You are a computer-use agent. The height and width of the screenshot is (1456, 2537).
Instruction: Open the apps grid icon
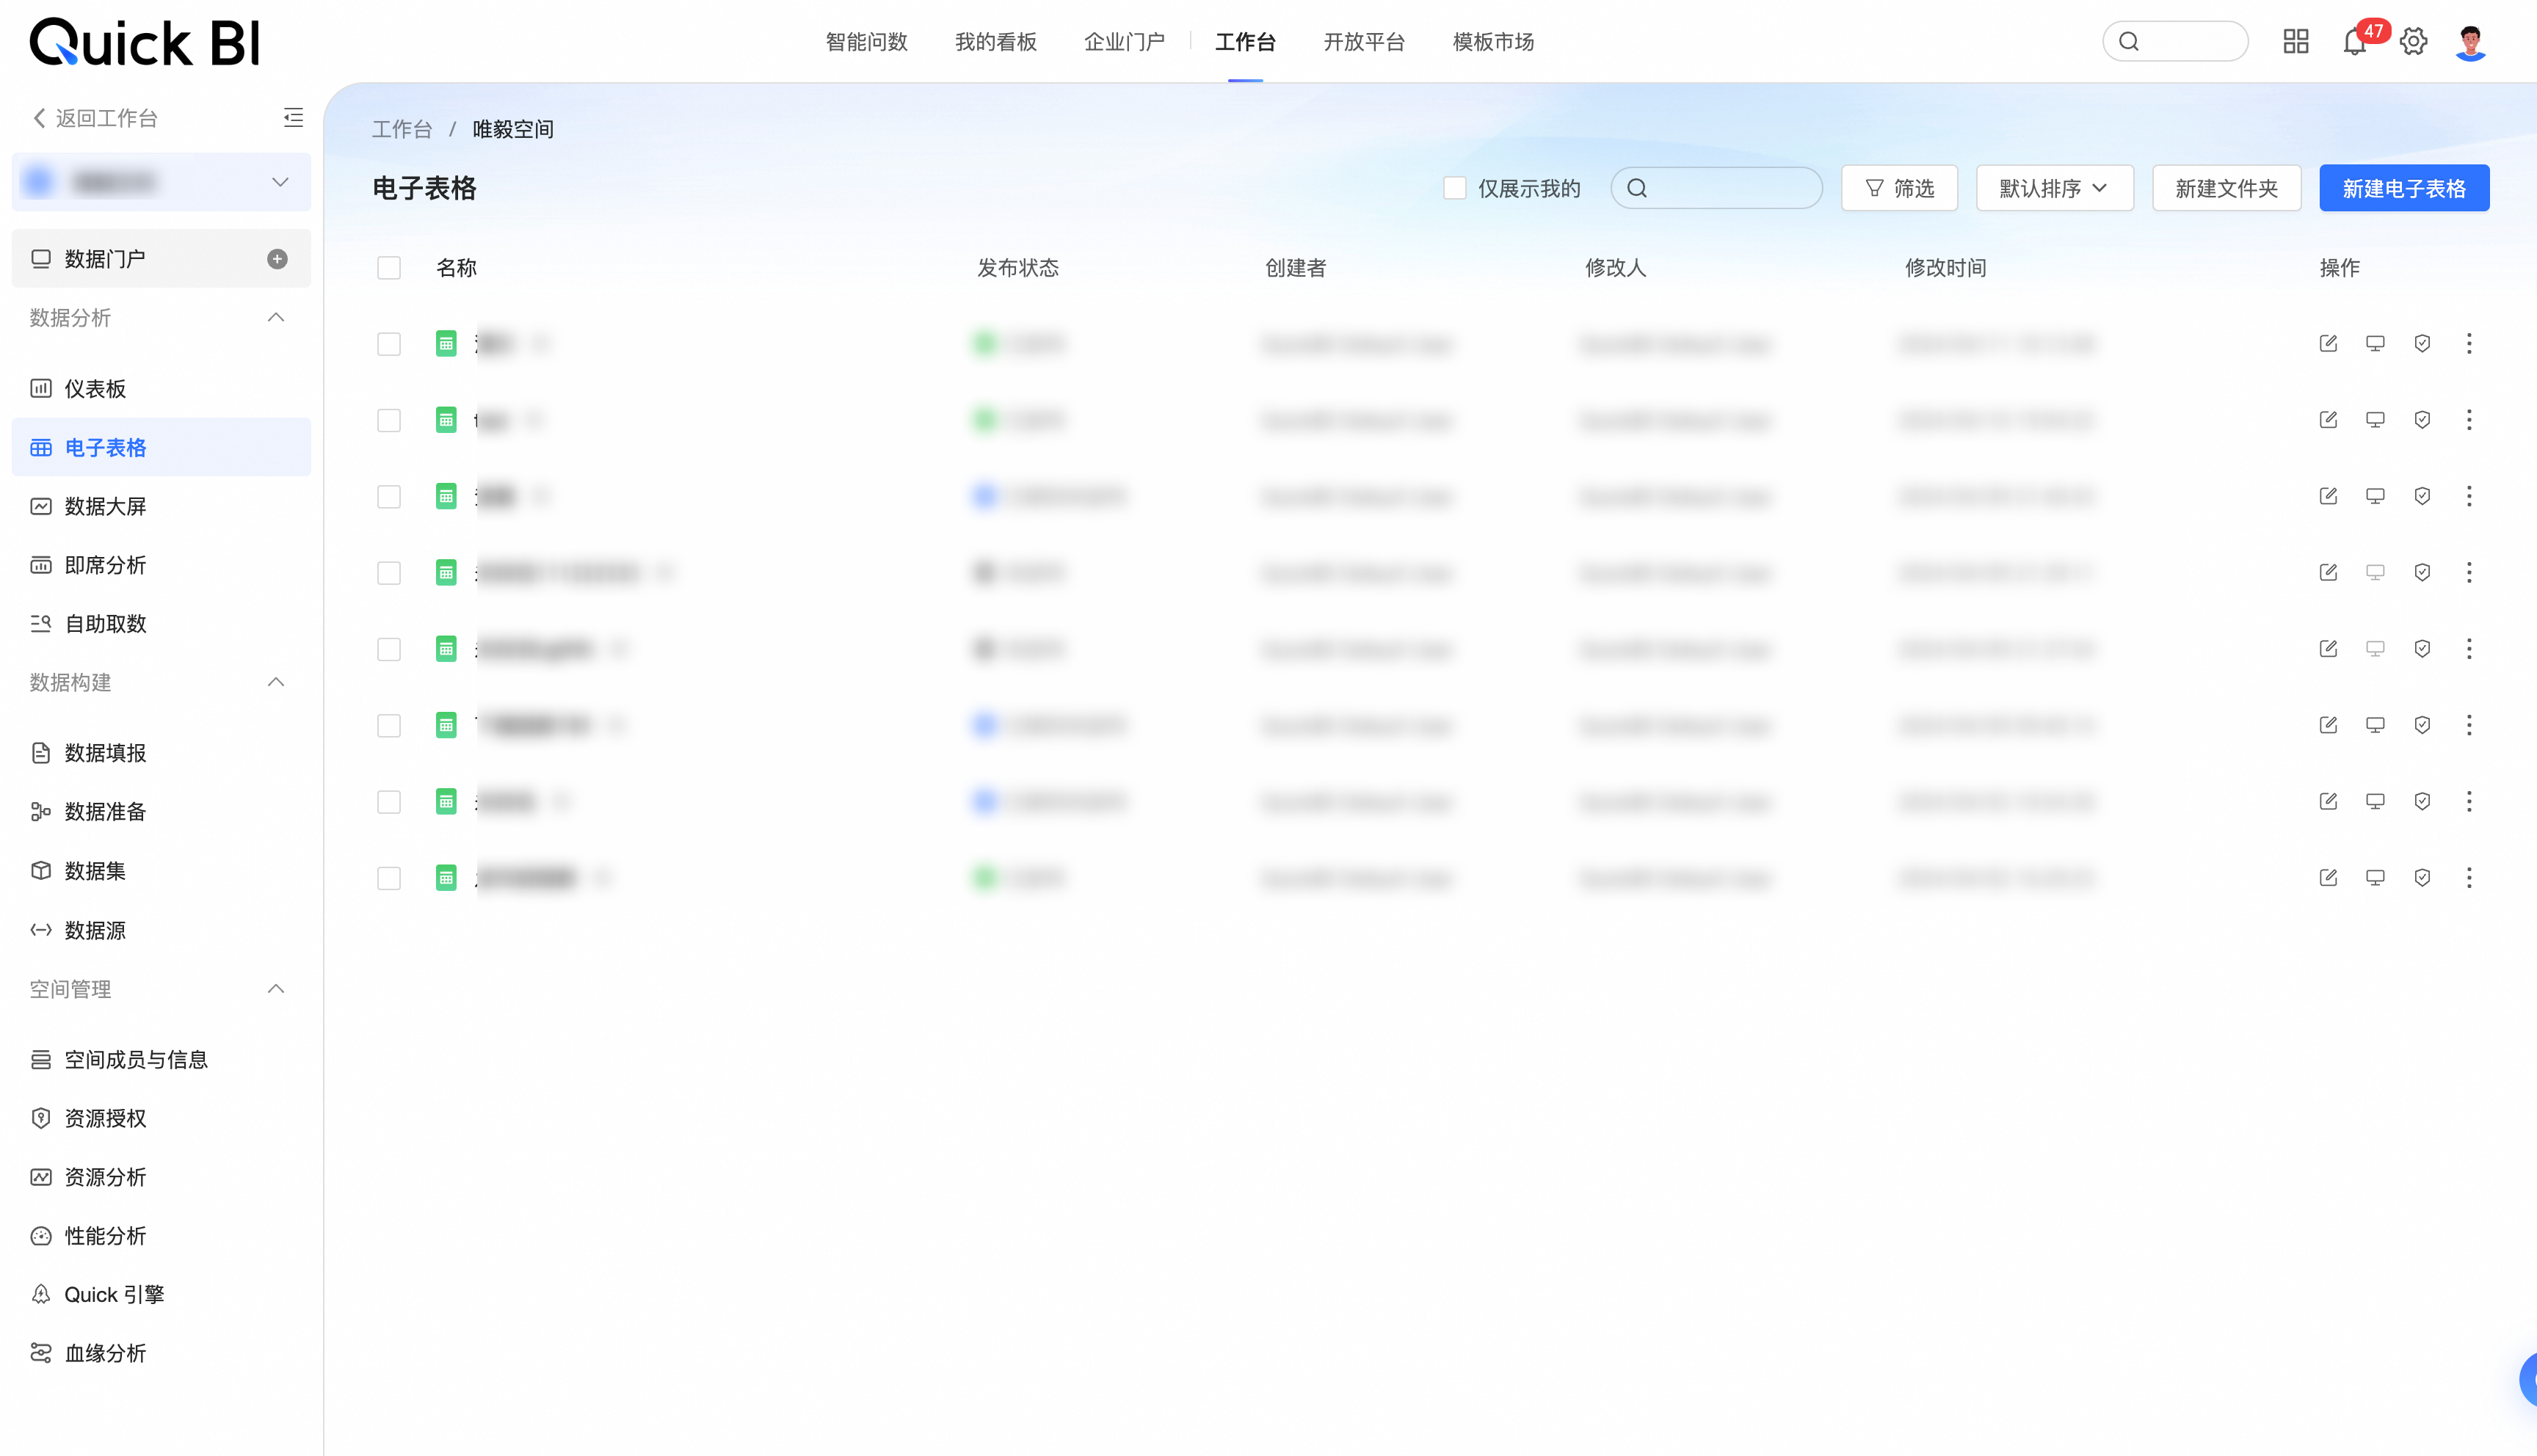(2295, 42)
